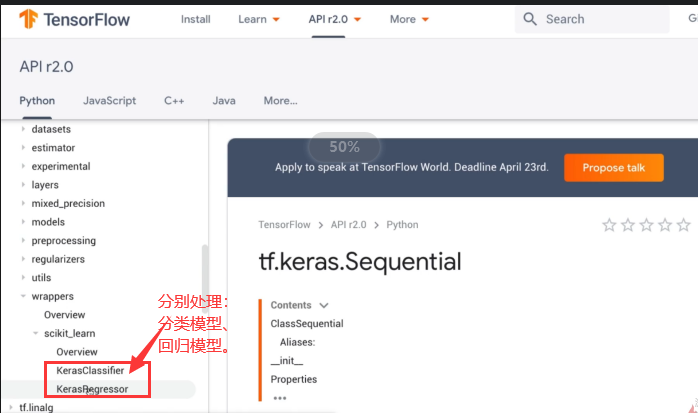Open Overview under wrappers
Viewport: 698px width, 413px height.
point(65,315)
